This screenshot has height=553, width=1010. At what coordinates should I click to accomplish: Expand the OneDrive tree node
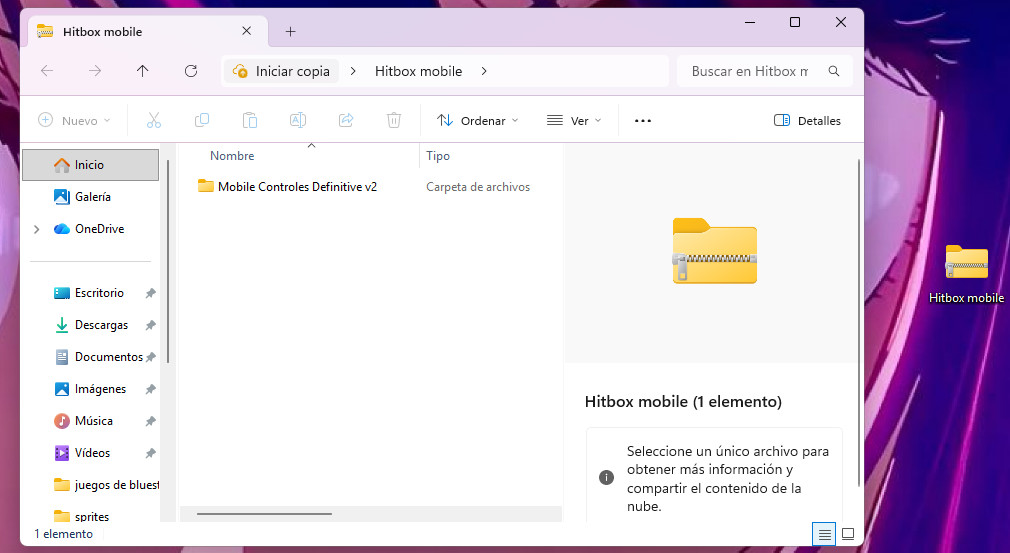pyautogui.click(x=37, y=229)
